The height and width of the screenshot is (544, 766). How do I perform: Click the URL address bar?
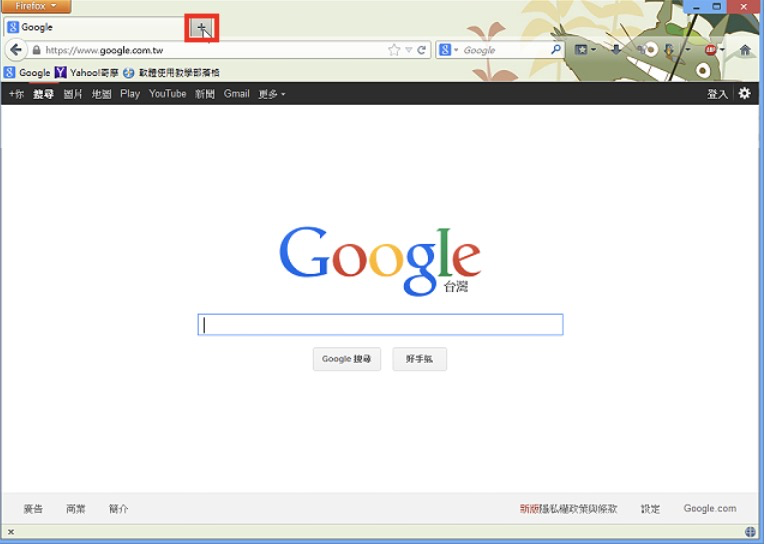tap(215, 50)
